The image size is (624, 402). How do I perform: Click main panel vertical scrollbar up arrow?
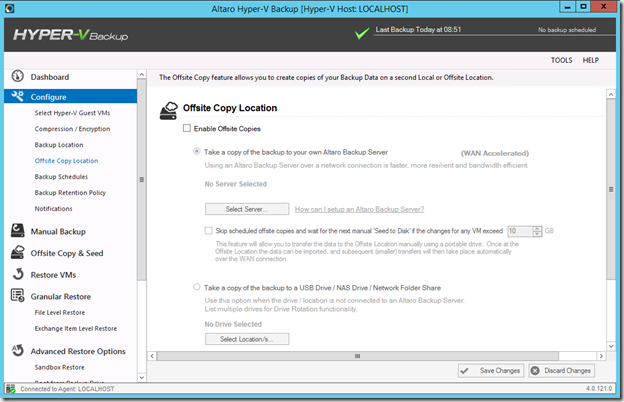[x=611, y=94]
